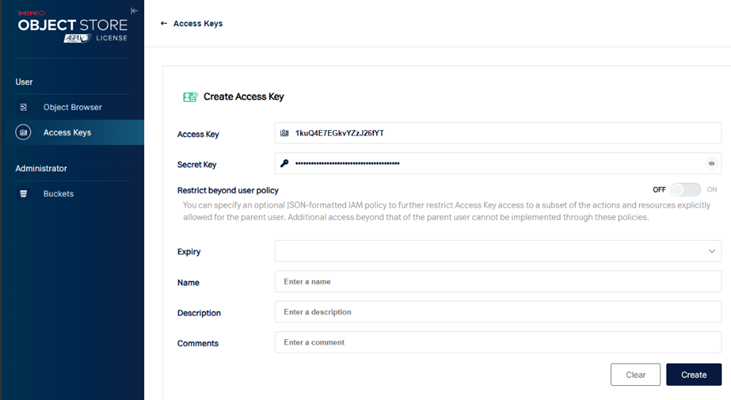Click the Create Access Key header icon
This screenshot has width=731, height=400.
(190, 97)
